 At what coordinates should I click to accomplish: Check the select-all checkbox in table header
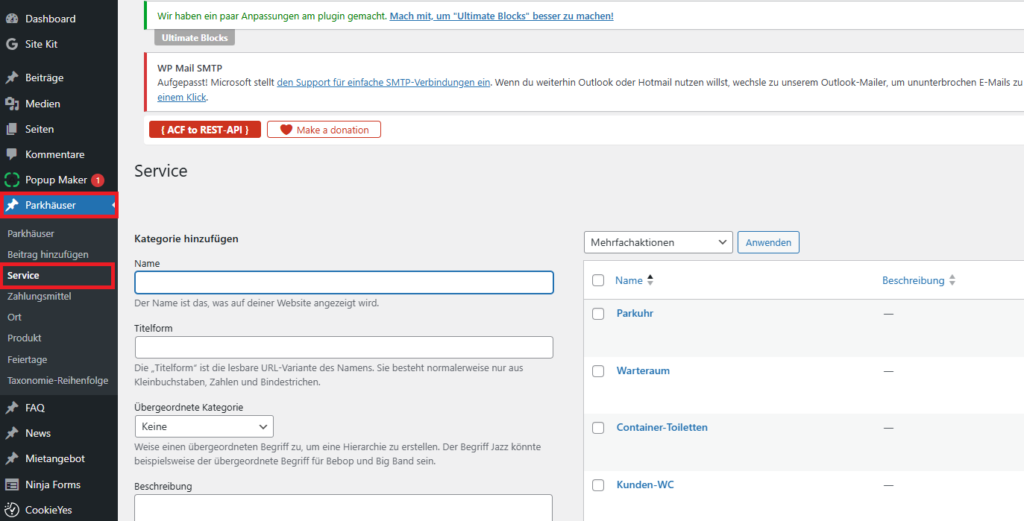pos(598,281)
